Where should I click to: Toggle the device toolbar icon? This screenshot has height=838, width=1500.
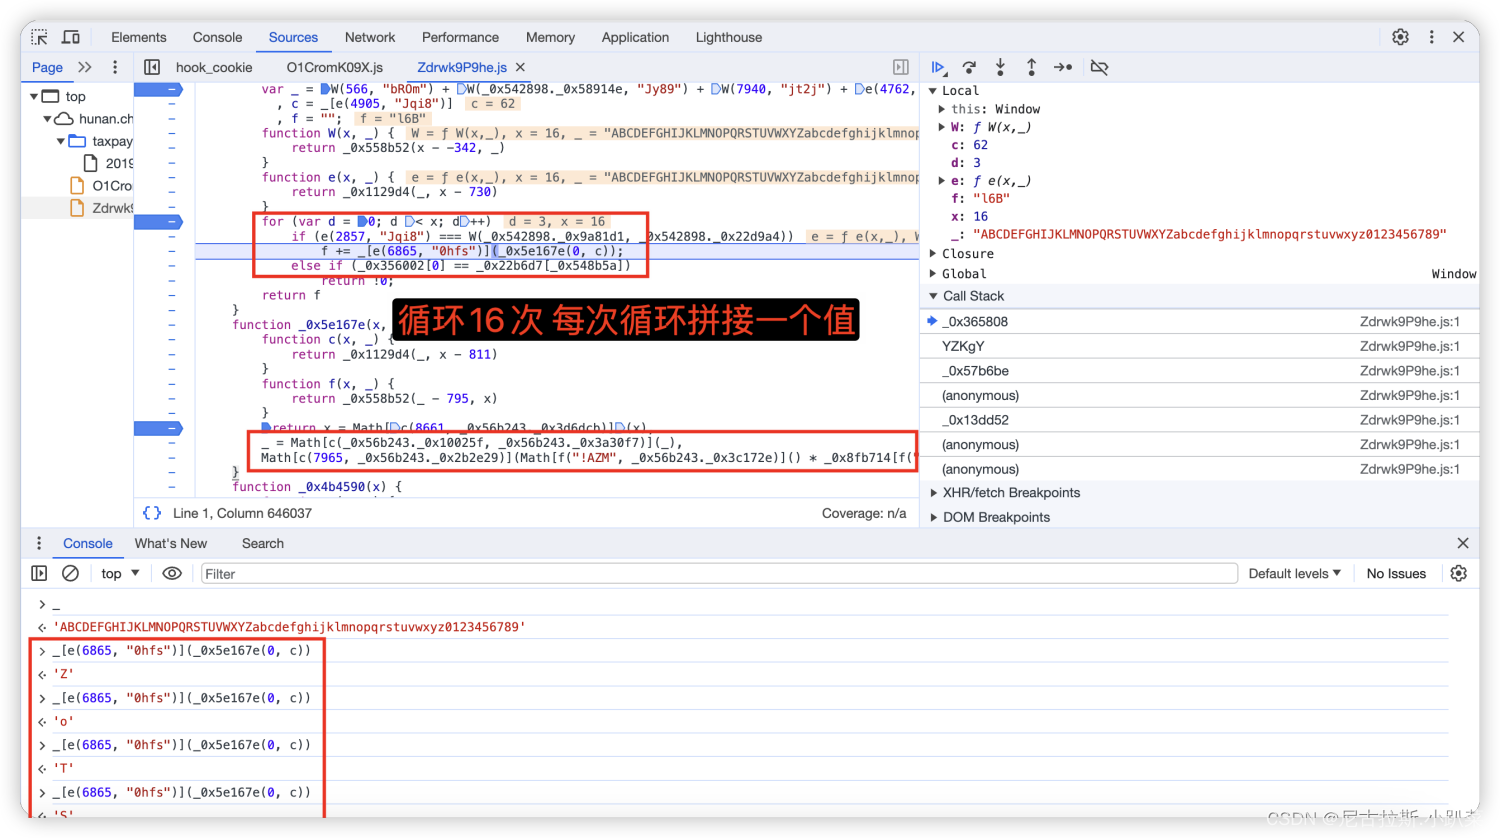(x=71, y=37)
